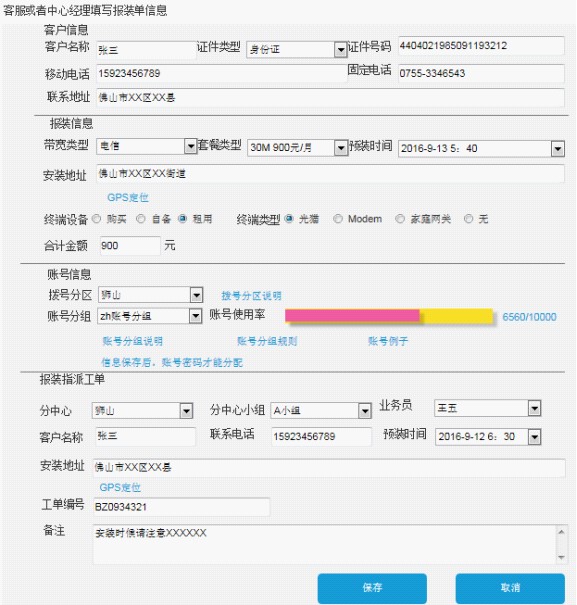Open the 账号分组规则 link
Image resolution: width=577 pixels, height=605 pixels.
point(267,341)
